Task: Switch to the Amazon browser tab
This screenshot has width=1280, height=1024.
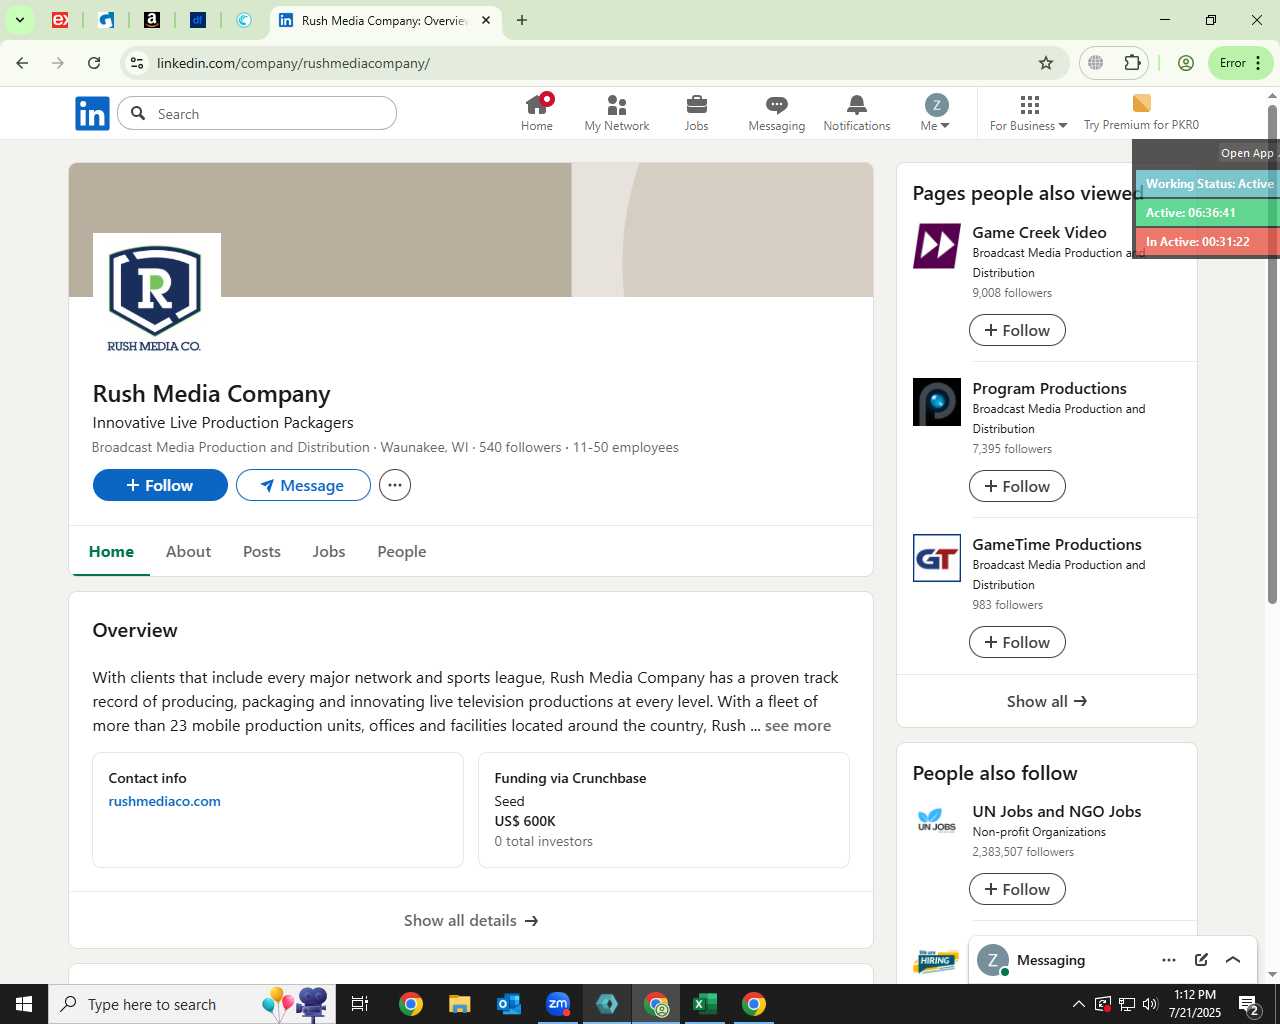Action: pyautogui.click(x=152, y=20)
